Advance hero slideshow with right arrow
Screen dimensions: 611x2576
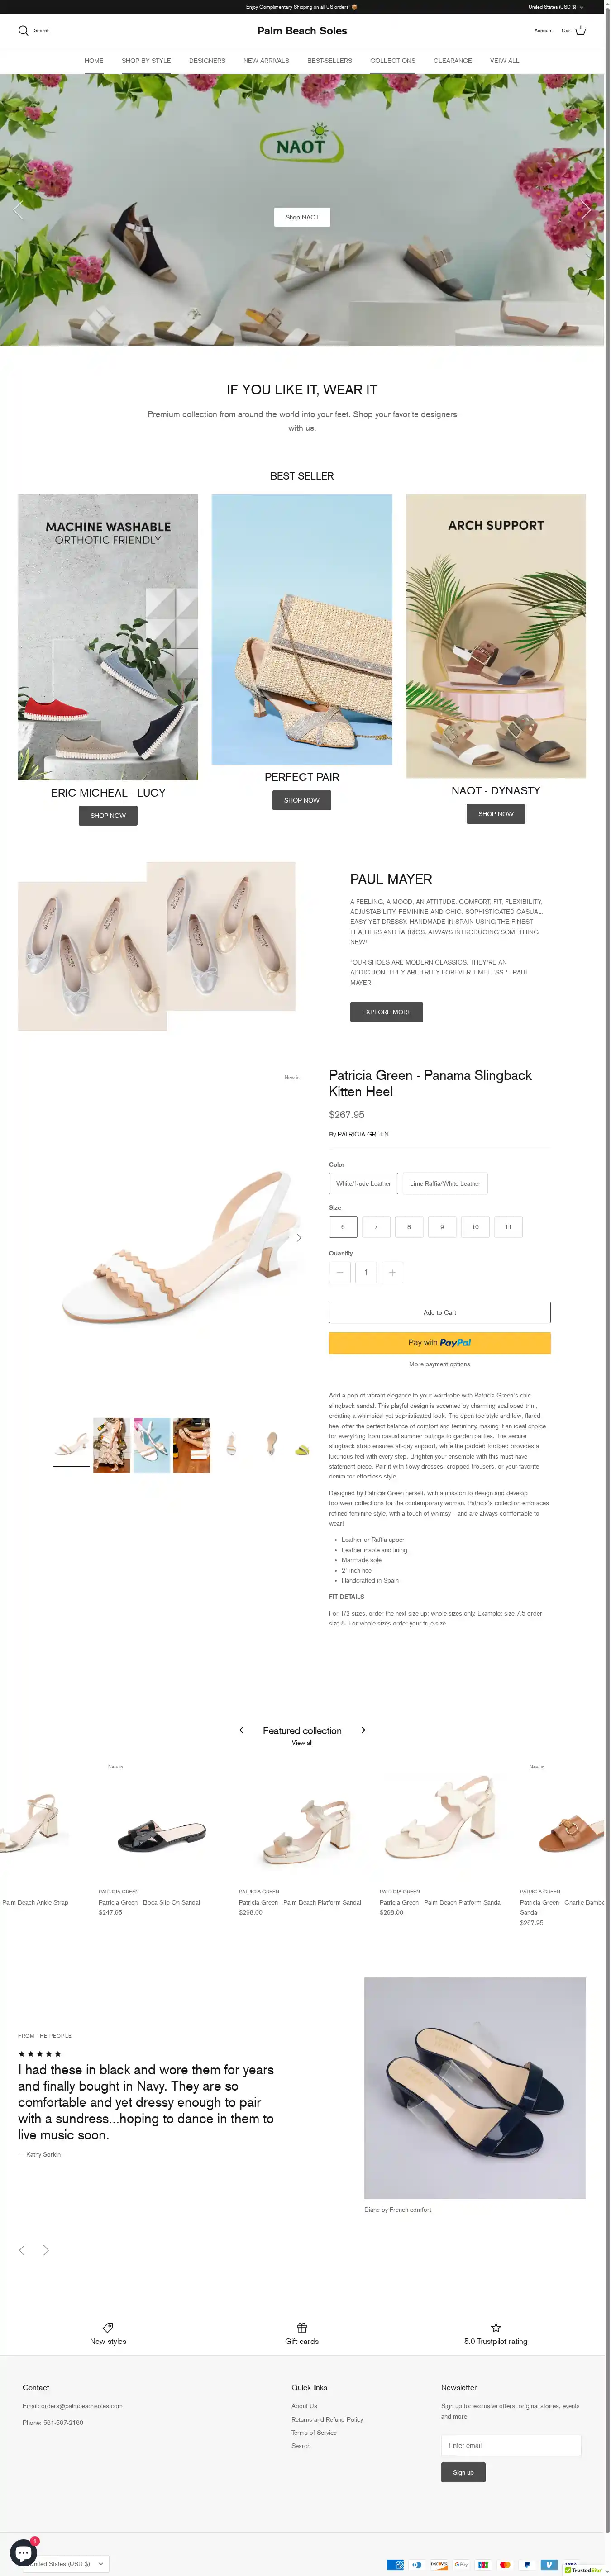pos(586,210)
